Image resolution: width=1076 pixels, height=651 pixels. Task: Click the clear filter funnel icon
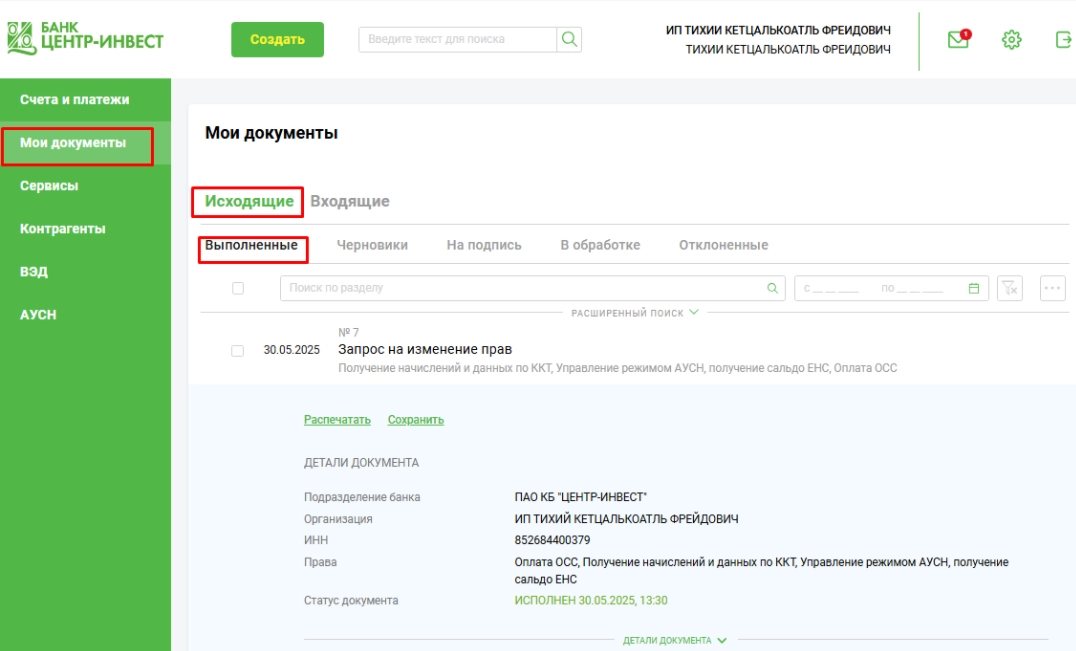point(1010,288)
